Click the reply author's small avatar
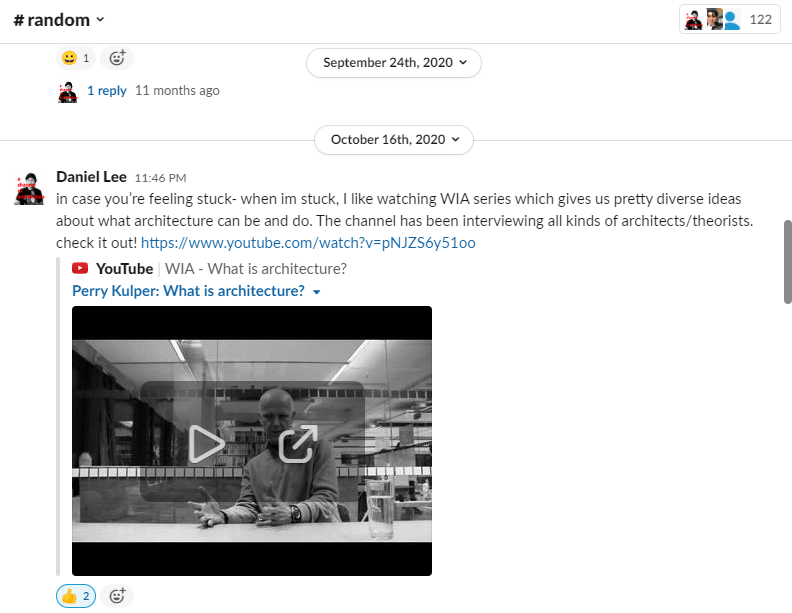 pyautogui.click(x=67, y=91)
